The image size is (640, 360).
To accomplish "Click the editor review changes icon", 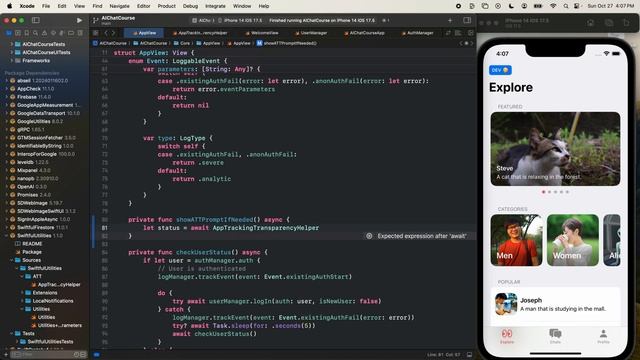I will 448,33.
